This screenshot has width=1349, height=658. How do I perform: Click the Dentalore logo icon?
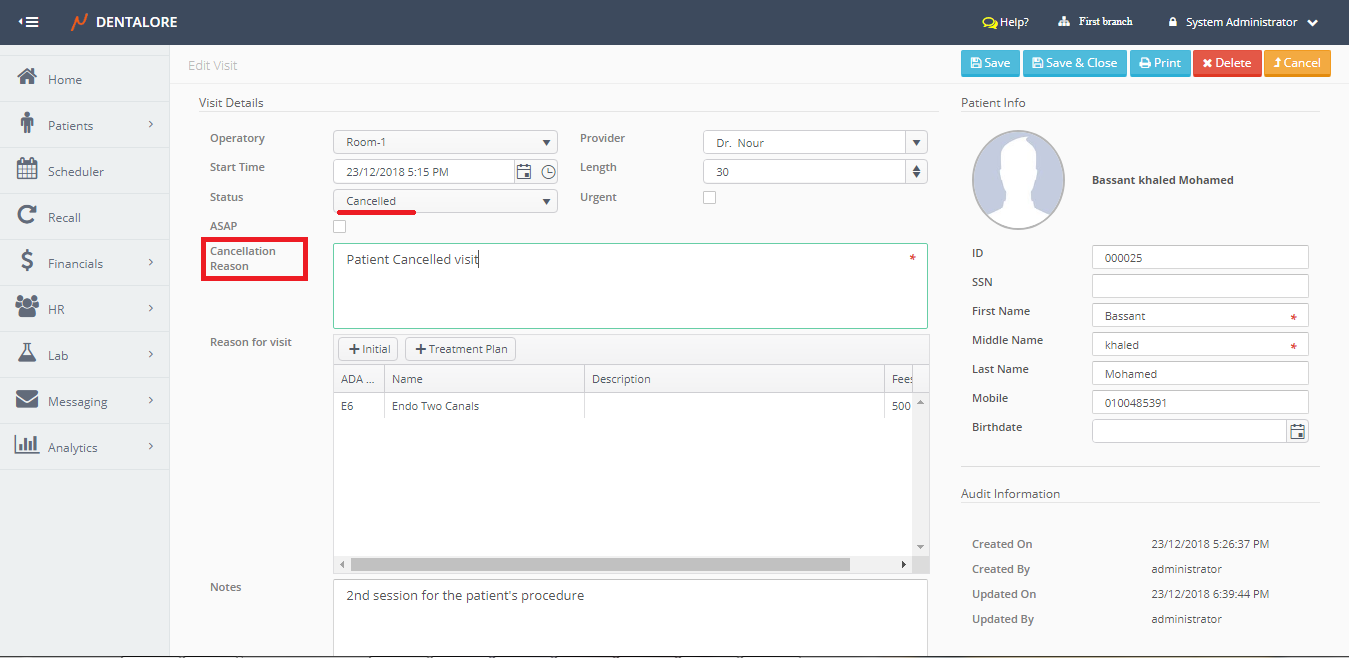pyautogui.click(x=79, y=22)
